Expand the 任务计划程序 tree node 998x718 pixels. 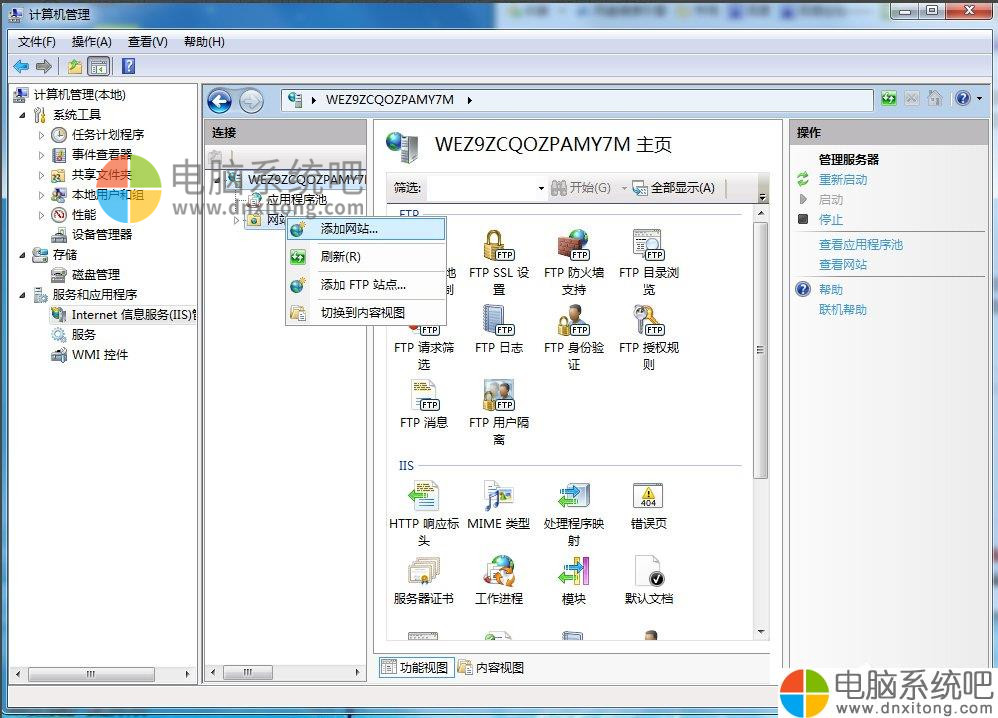pyautogui.click(x=41, y=135)
